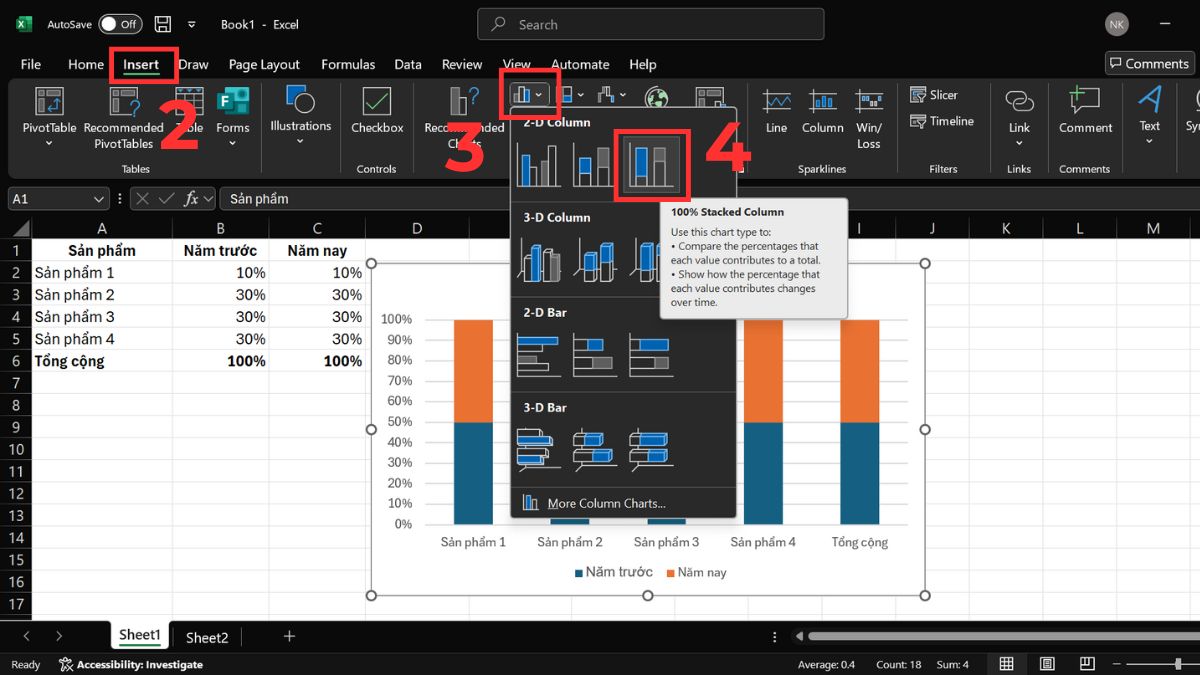The image size is (1200, 675).
Task: Switch to Page Layout view in status bar
Action: 1046,664
